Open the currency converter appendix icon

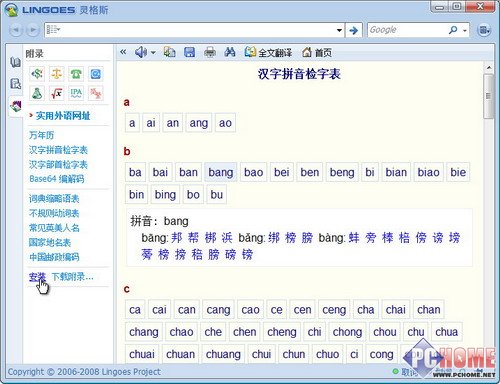point(37,74)
